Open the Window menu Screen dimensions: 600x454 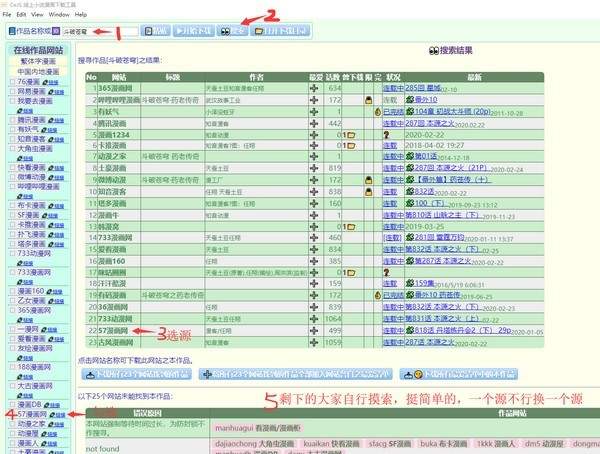59,15
